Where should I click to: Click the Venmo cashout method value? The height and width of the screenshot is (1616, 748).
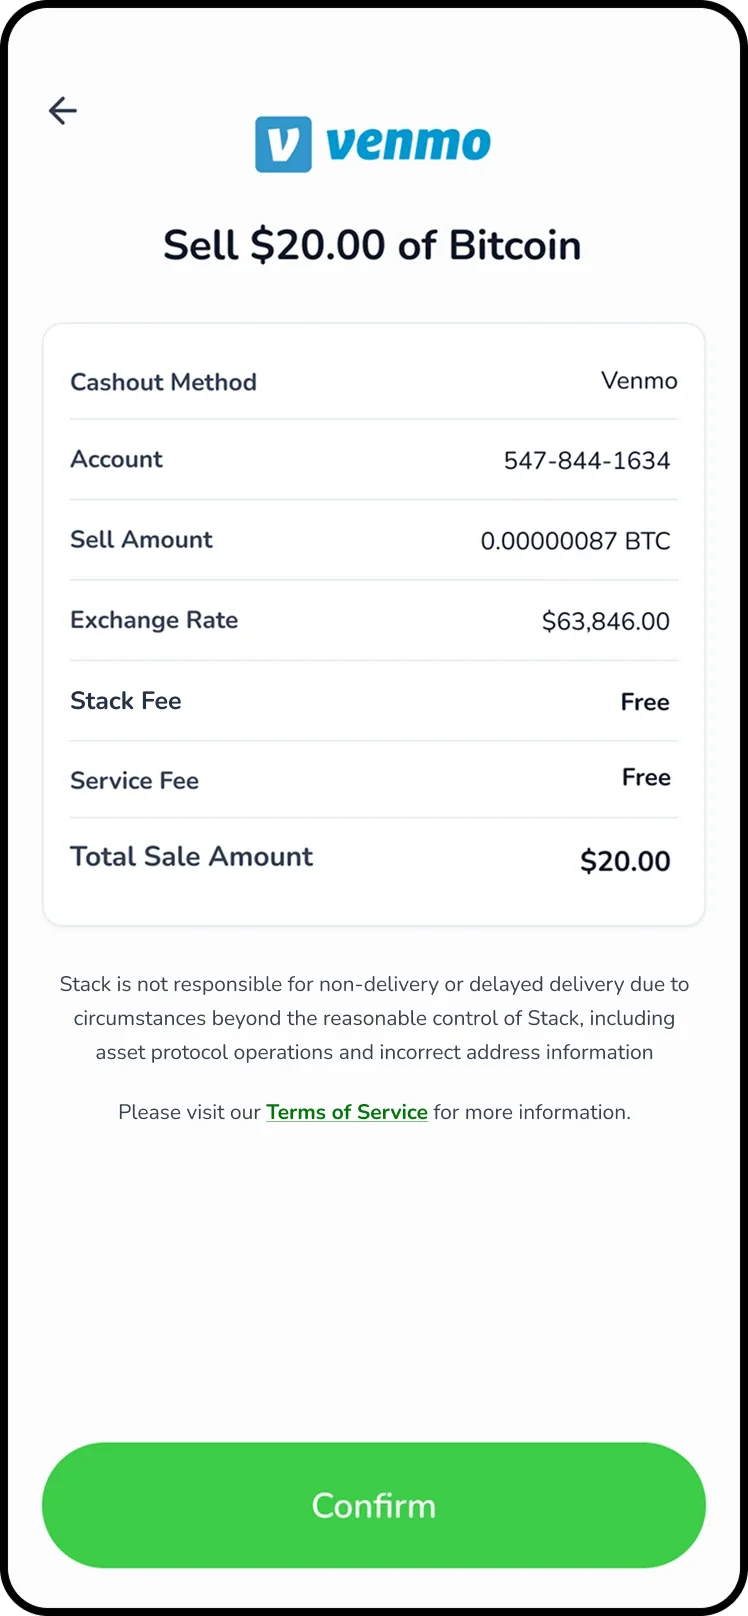click(639, 381)
